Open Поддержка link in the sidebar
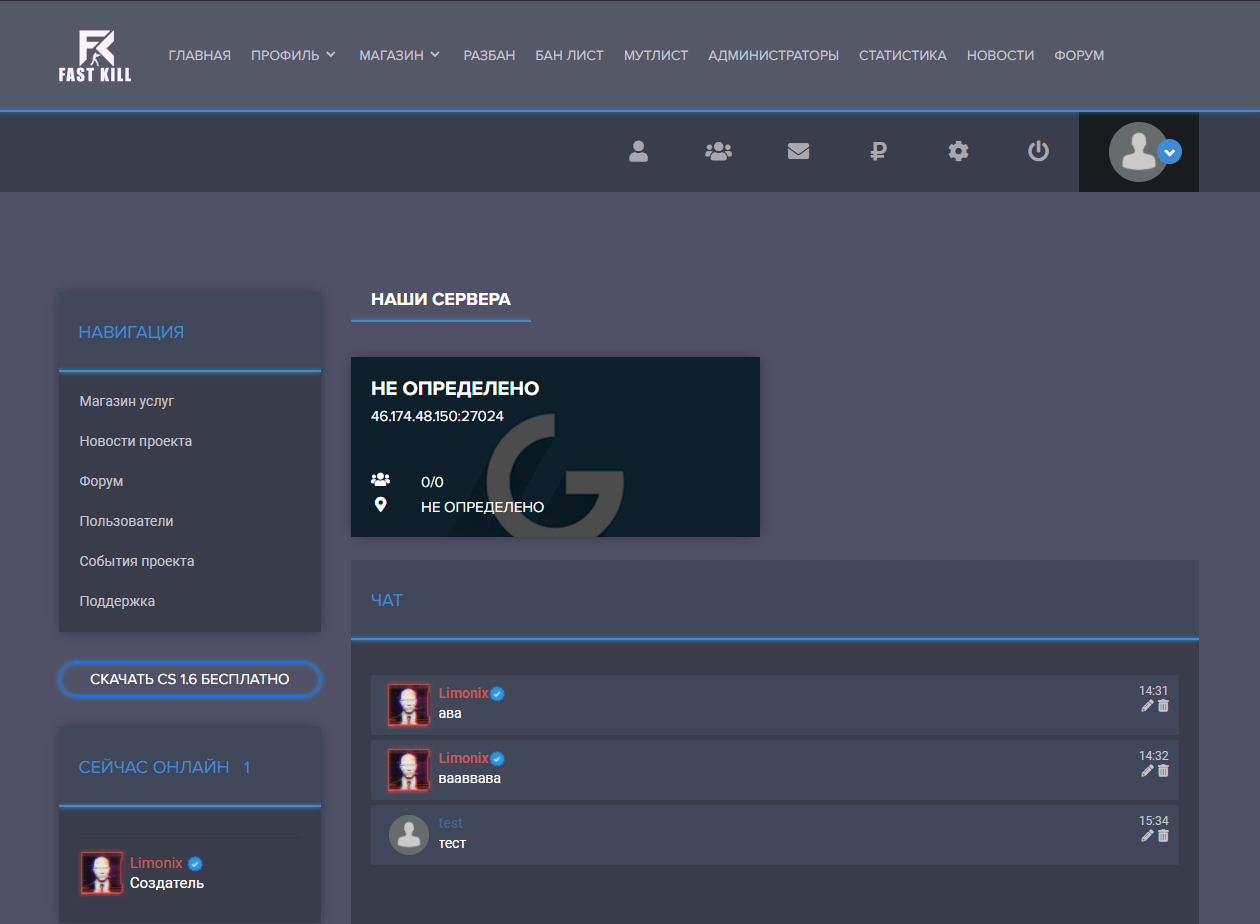 point(117,601)
